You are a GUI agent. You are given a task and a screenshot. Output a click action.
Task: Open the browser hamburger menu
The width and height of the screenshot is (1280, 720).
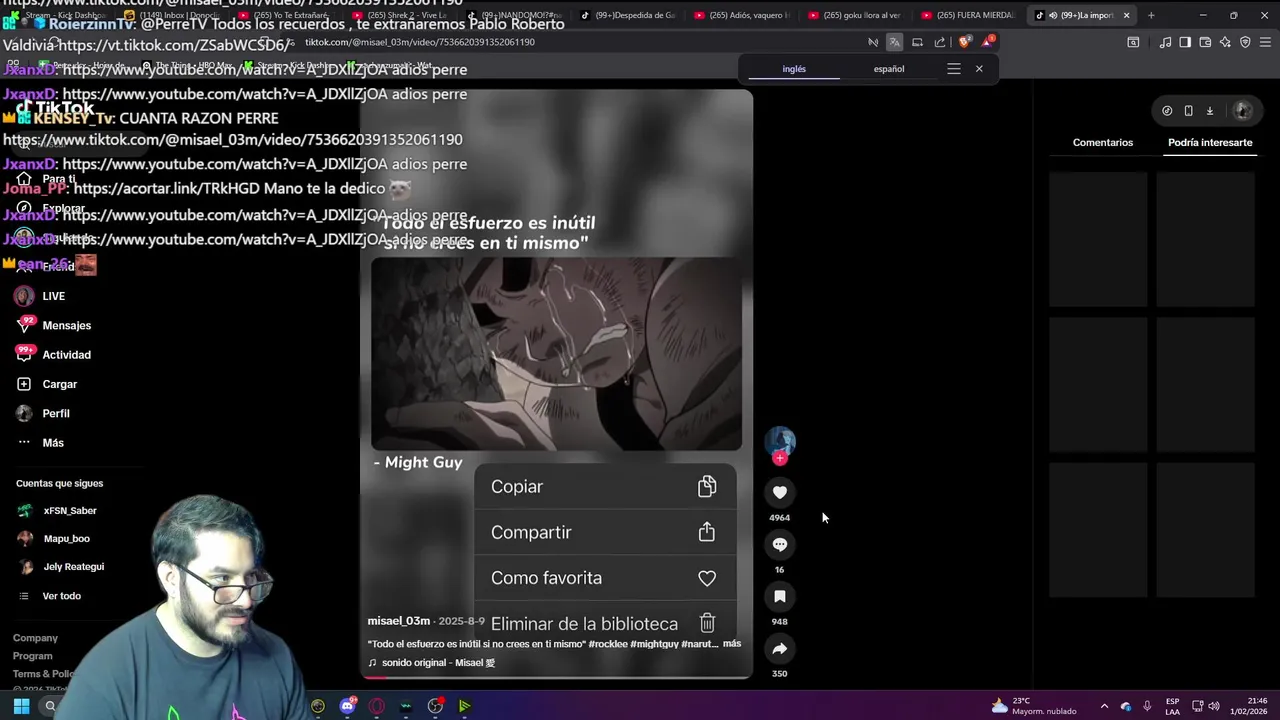[x=1266, y=42]
